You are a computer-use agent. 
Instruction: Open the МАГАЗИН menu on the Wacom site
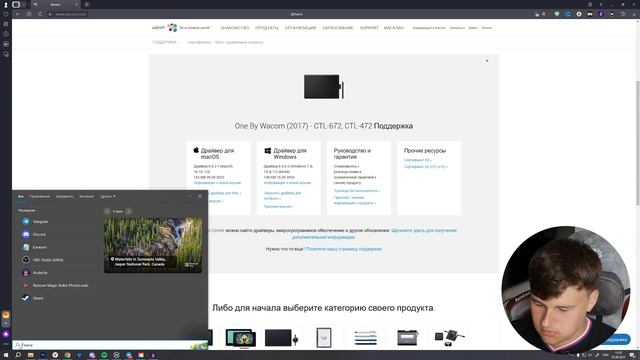pyautogui.click(x=393, y=28)
